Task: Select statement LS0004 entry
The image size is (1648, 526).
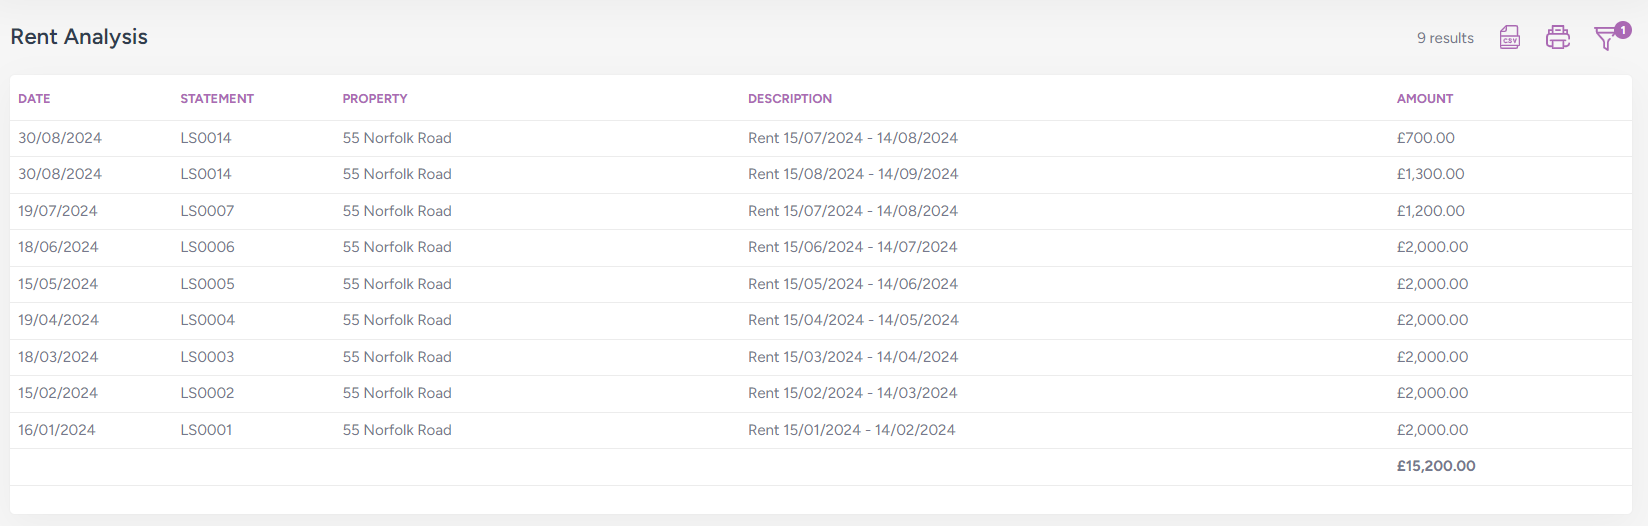Action: click(x=207, y=320)
